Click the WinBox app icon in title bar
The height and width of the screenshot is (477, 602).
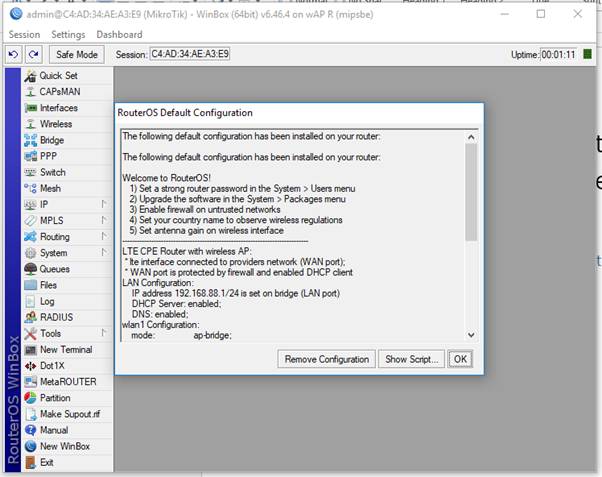(16, 14)
